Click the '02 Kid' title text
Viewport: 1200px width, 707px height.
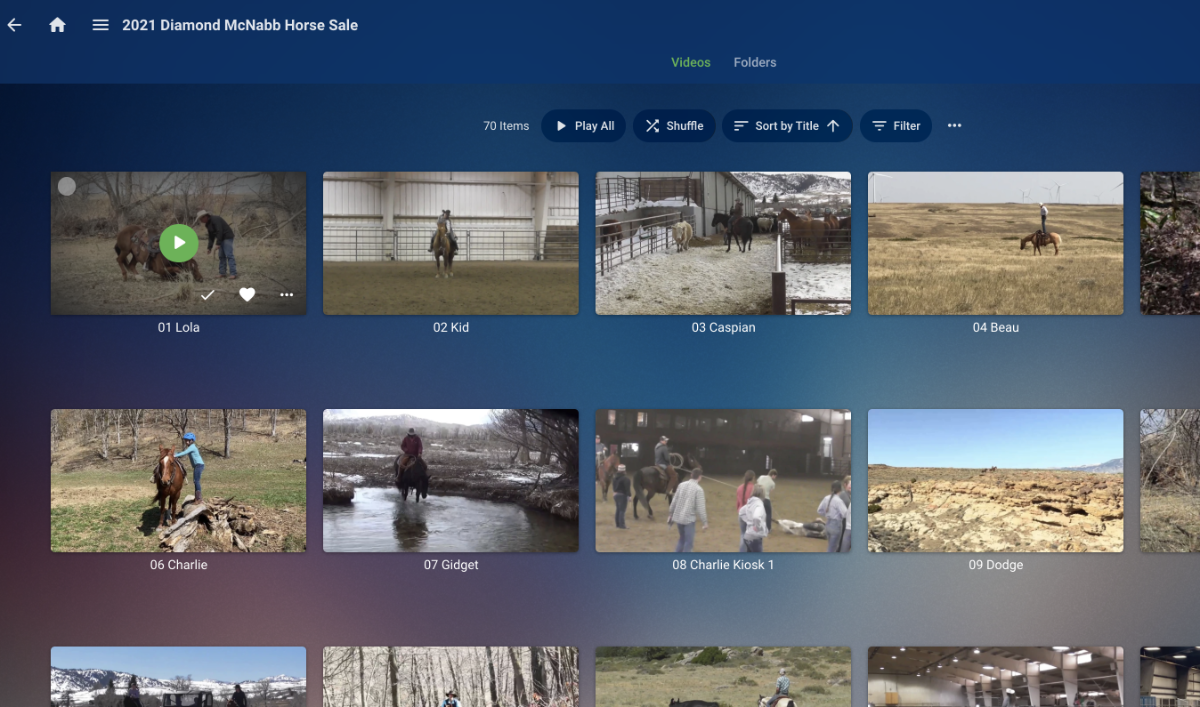click(x=451, y=327)
